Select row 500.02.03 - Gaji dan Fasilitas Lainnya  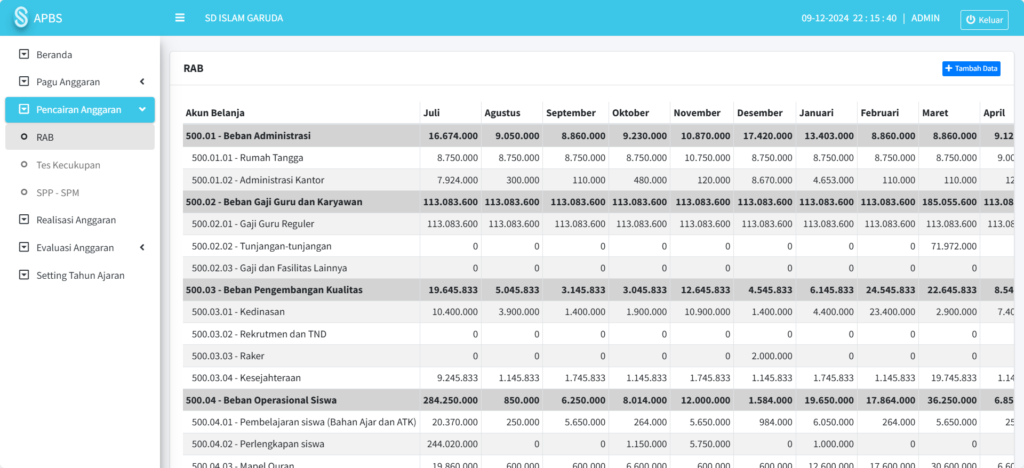600,268
